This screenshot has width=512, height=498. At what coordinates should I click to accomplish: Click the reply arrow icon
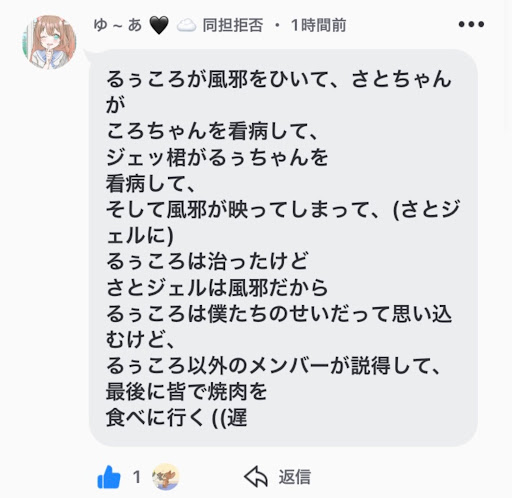(x=256, y=477)
